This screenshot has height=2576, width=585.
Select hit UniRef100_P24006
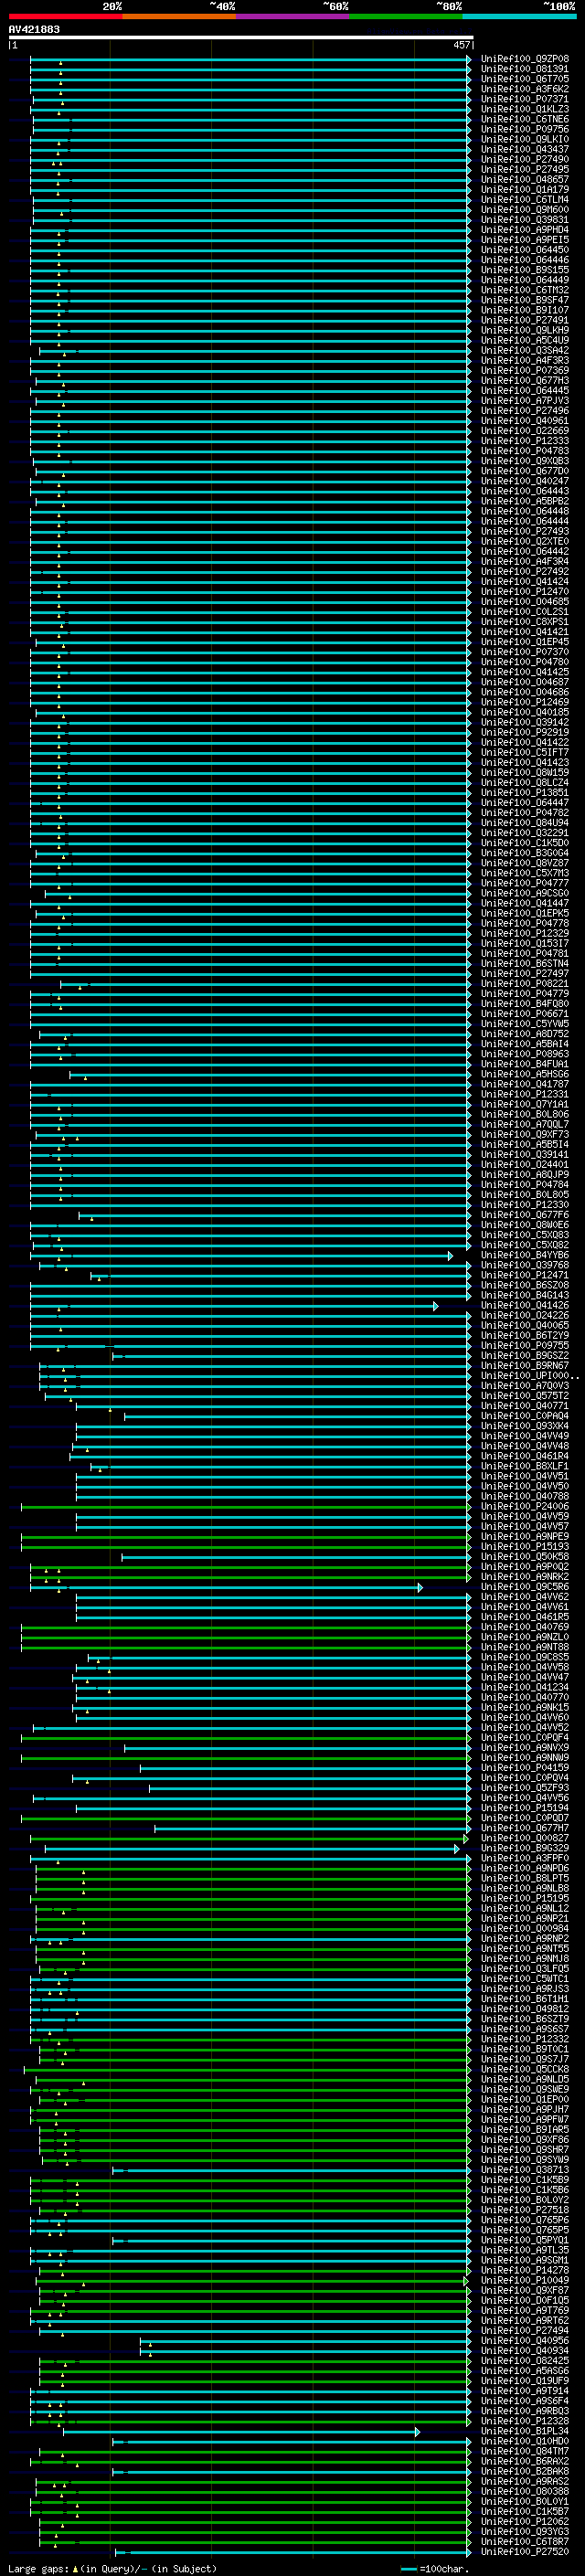coord(524,1506)
